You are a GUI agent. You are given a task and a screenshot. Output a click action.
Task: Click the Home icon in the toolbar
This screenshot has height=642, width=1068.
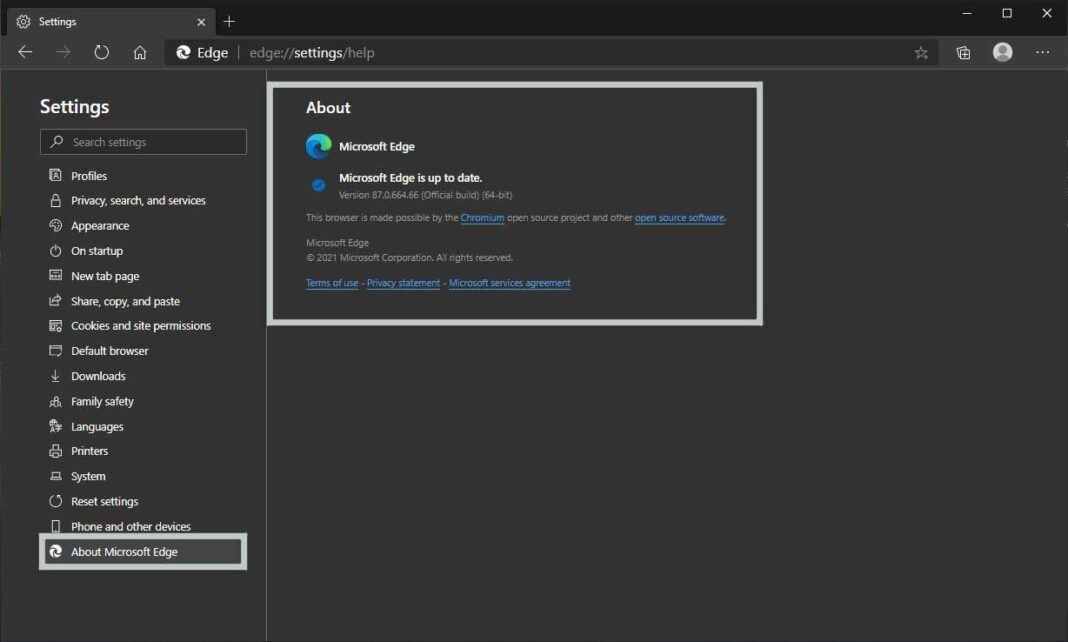(140, 52)
